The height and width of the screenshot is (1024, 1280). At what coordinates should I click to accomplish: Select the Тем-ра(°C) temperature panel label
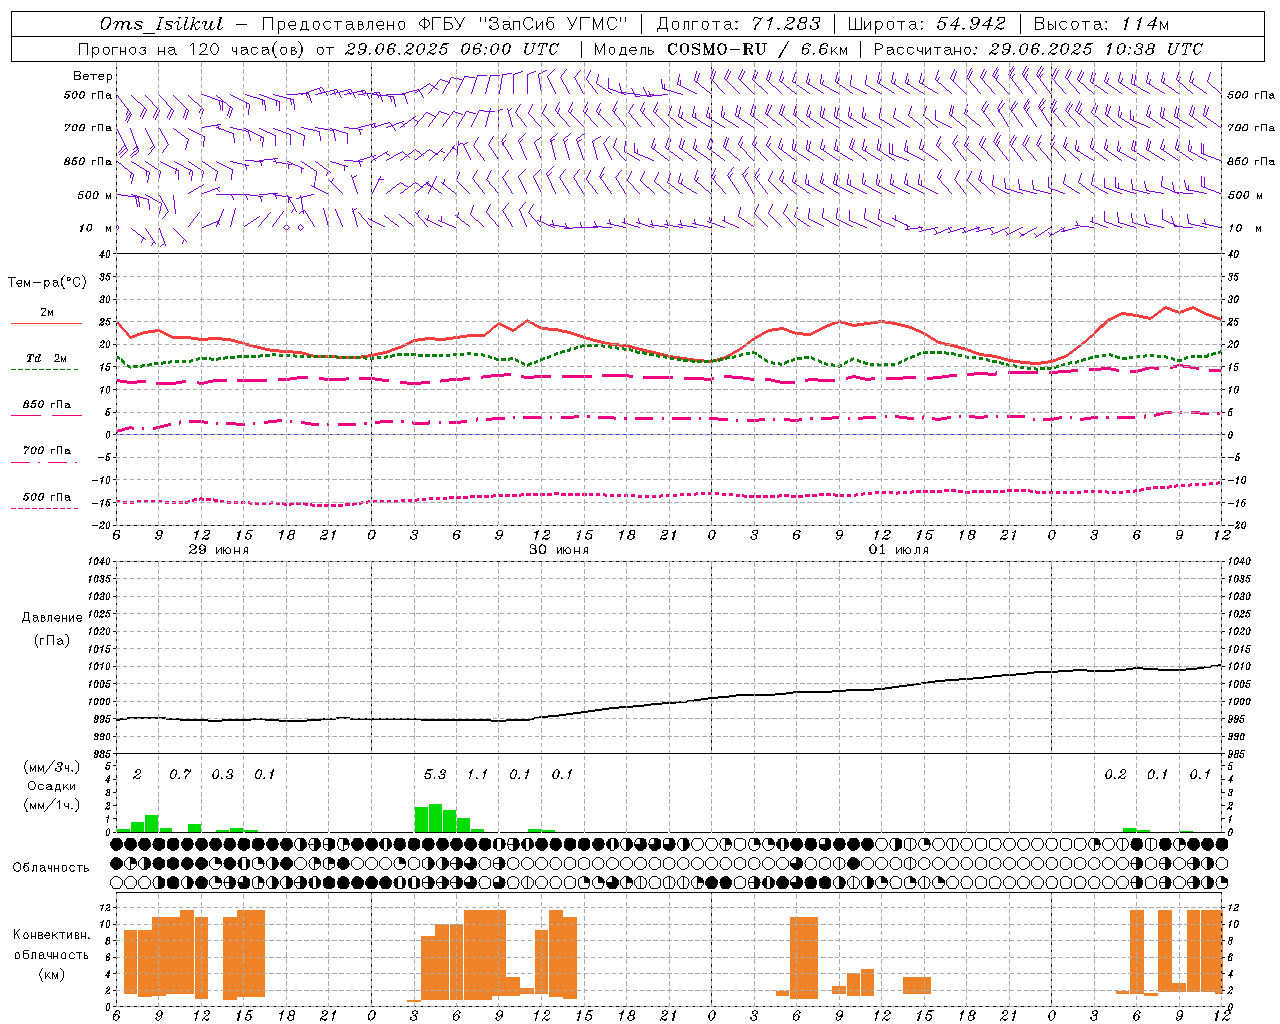click(x=47, y=283)
